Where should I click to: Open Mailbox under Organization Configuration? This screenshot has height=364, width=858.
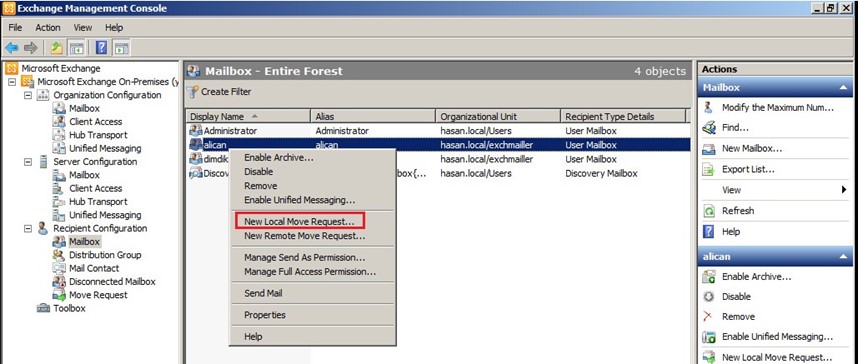[84, 108]
